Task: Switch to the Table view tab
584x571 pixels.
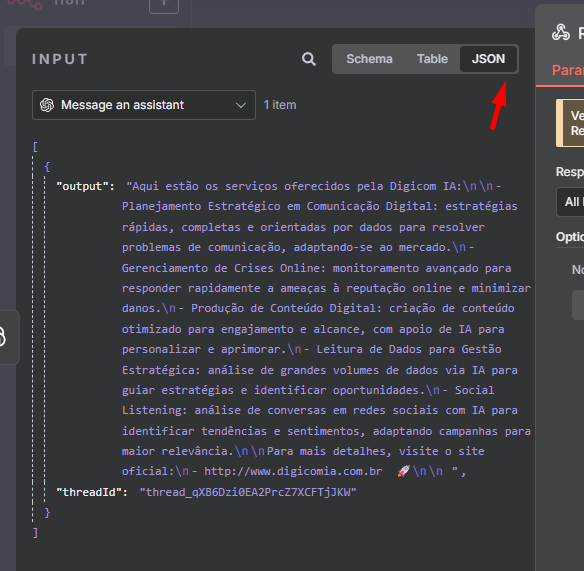Action: pyautogui.click(x=432, y=59)
